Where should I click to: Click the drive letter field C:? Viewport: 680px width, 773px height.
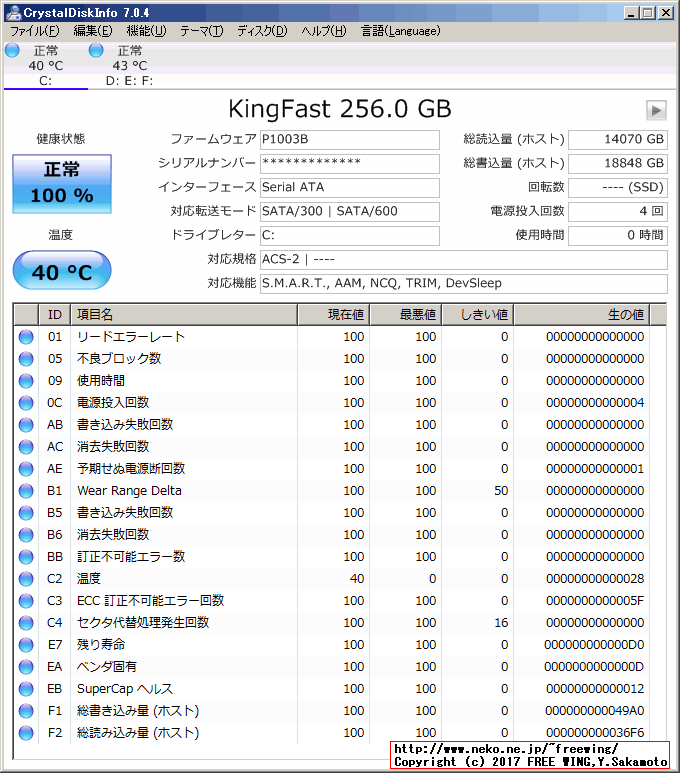point(350,236)
